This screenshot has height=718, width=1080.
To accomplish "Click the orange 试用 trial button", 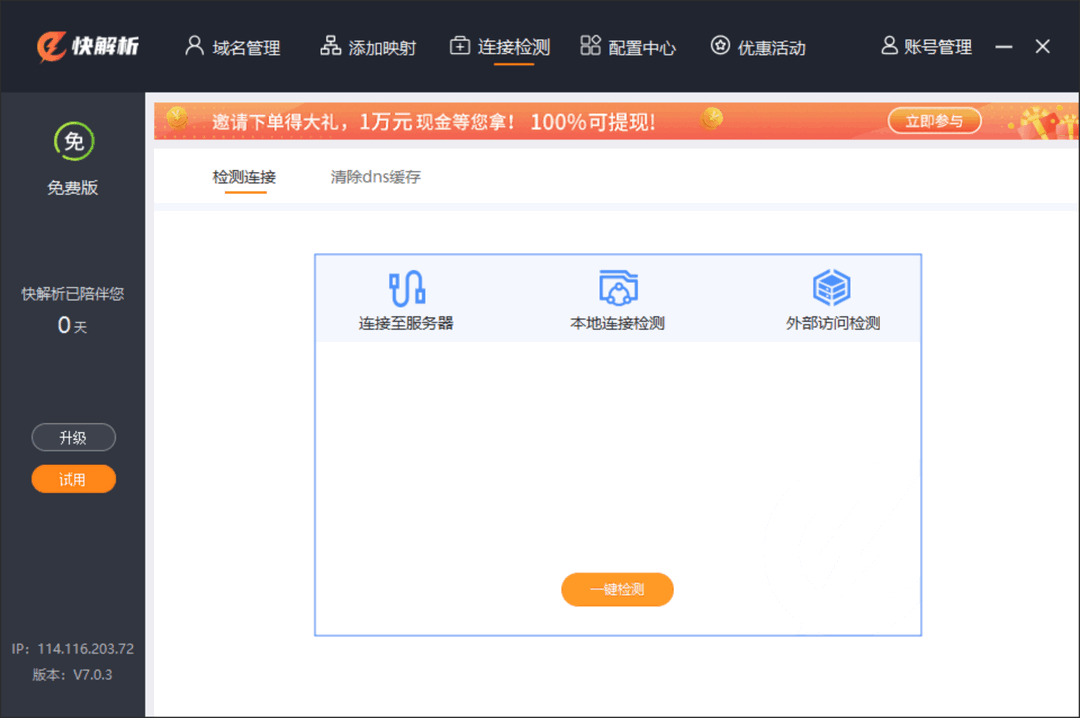I will pyautogui.click(x=73, y=478).
